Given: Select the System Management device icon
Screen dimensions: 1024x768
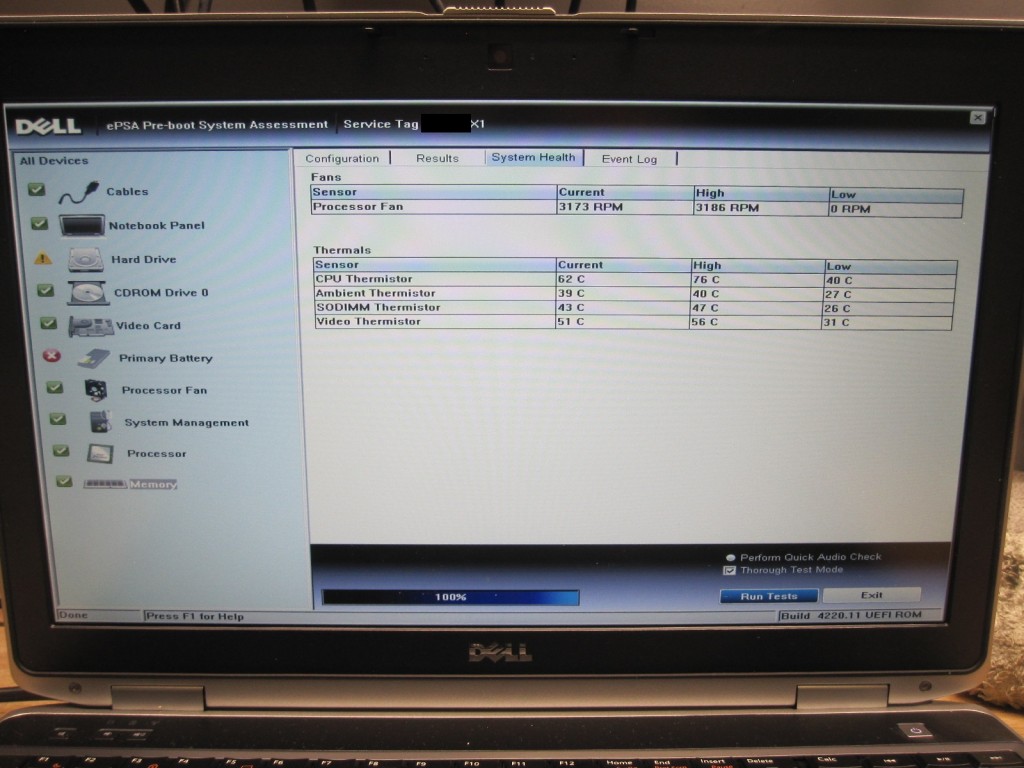Looking at the screenshot, I should [x=101, y=422].
